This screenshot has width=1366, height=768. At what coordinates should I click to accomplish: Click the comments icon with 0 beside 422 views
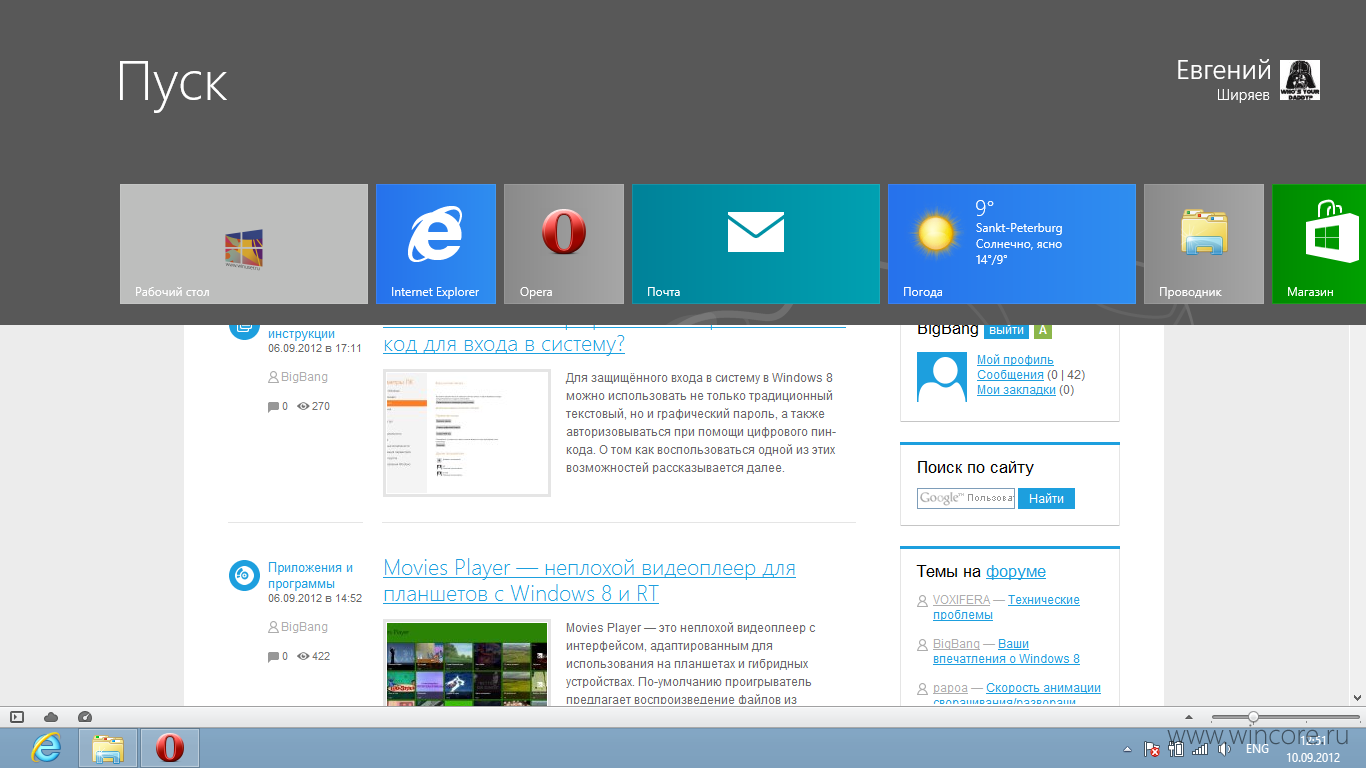click(273, 657)
